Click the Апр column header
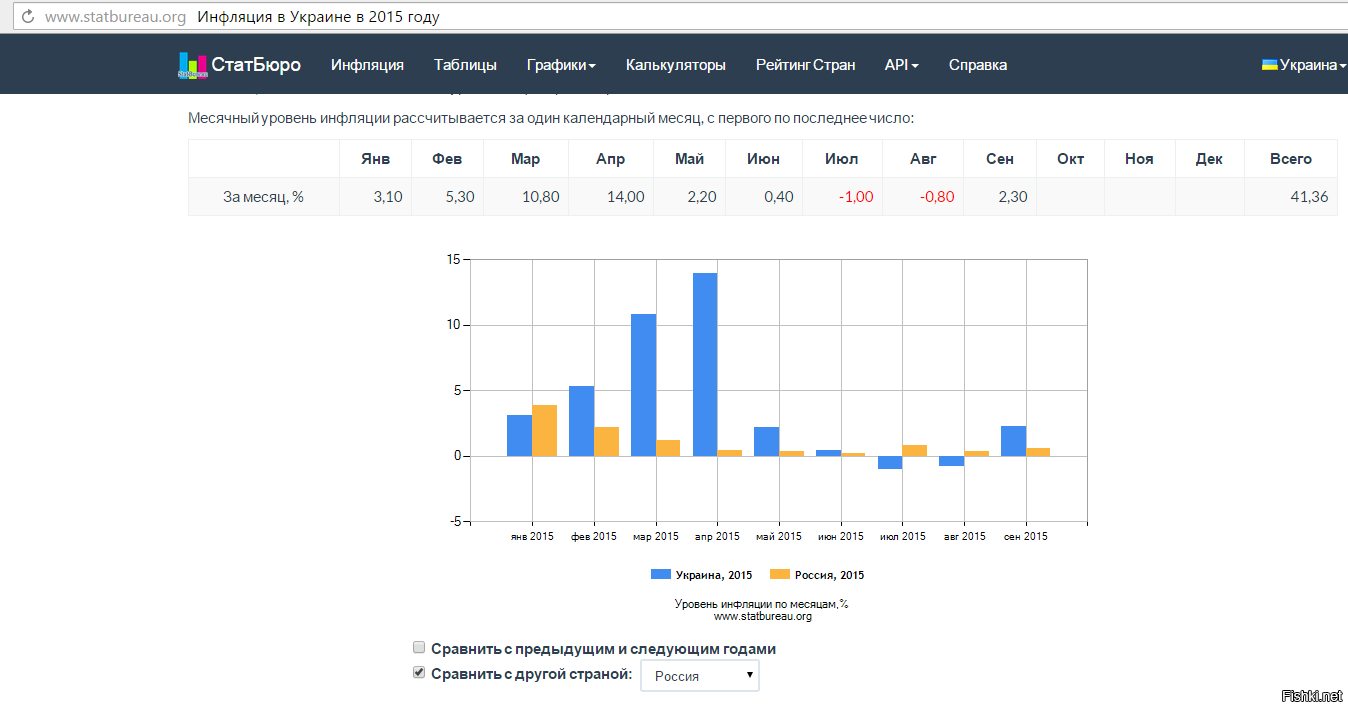The width and height of the screenshot is (1348, 708). [x=610, y=159]
